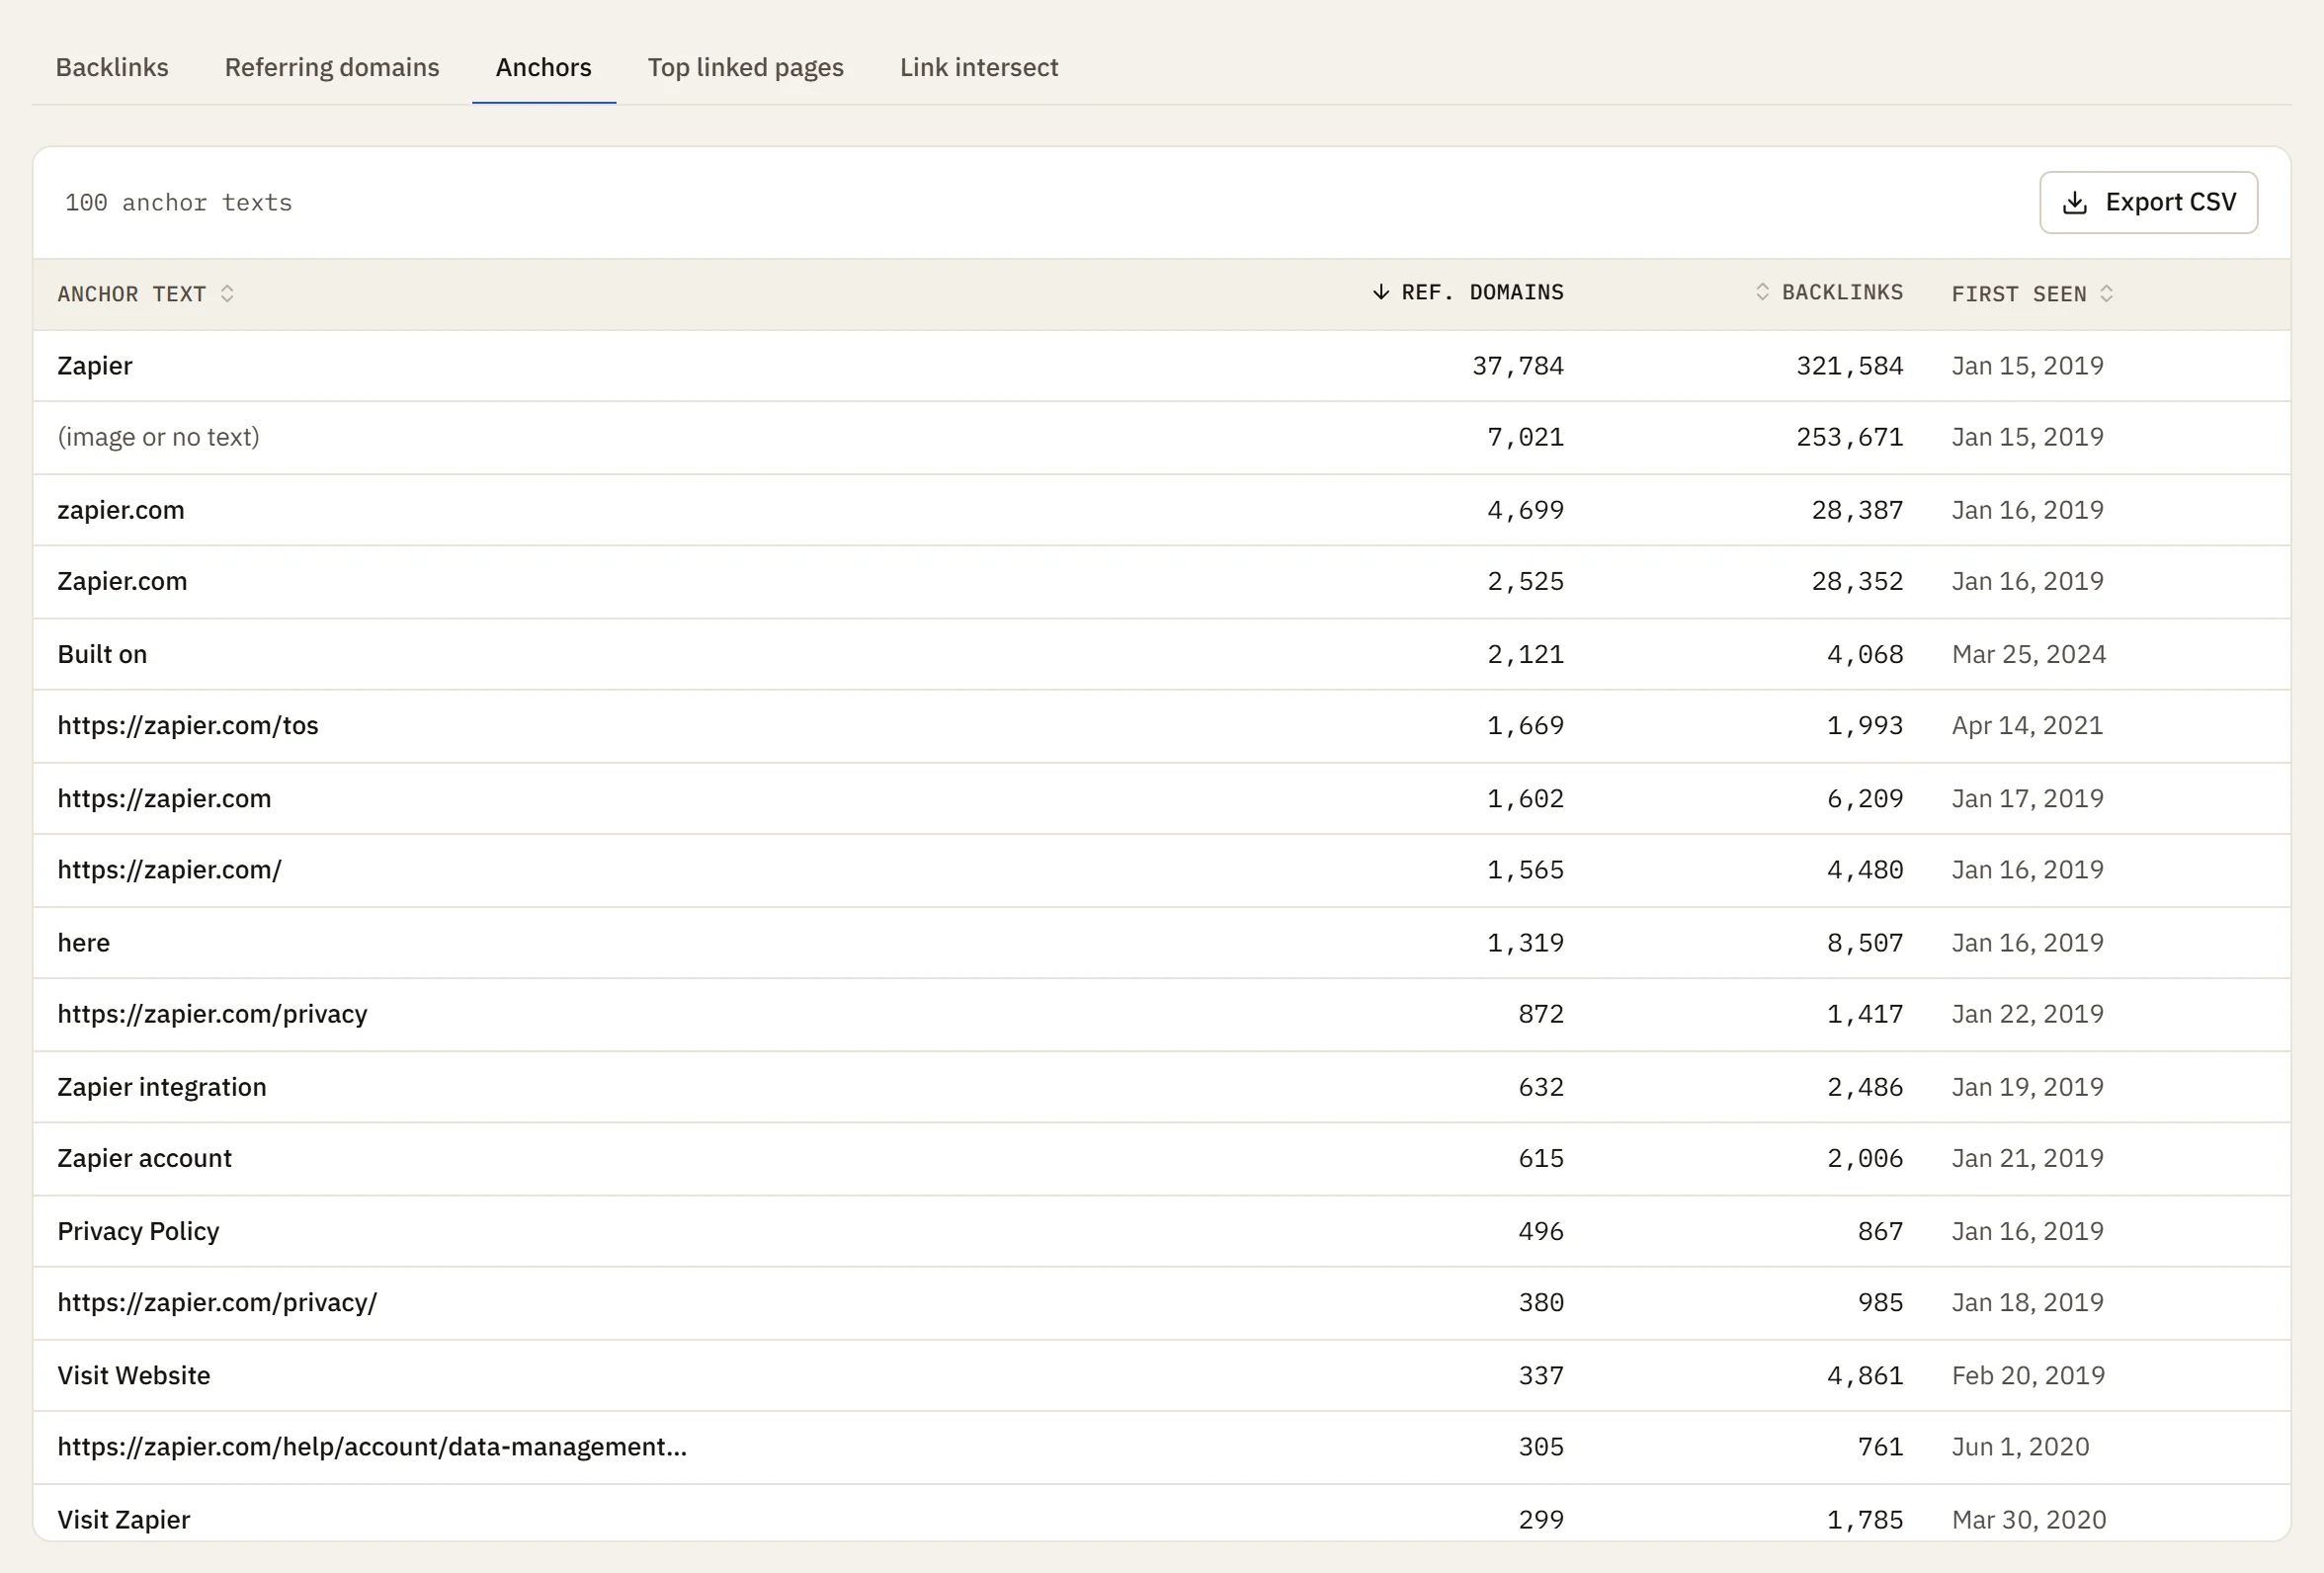This screenshot has height=1573, width=2324.
Task: Click the 253,671 backlinks value
Action: 1850,437
